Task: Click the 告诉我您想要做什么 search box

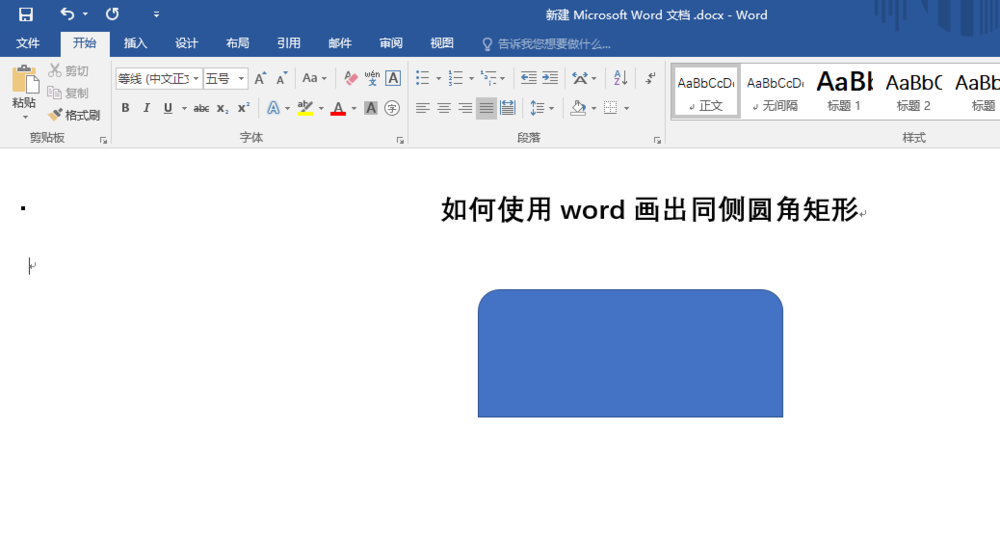Action: point(547,44)
